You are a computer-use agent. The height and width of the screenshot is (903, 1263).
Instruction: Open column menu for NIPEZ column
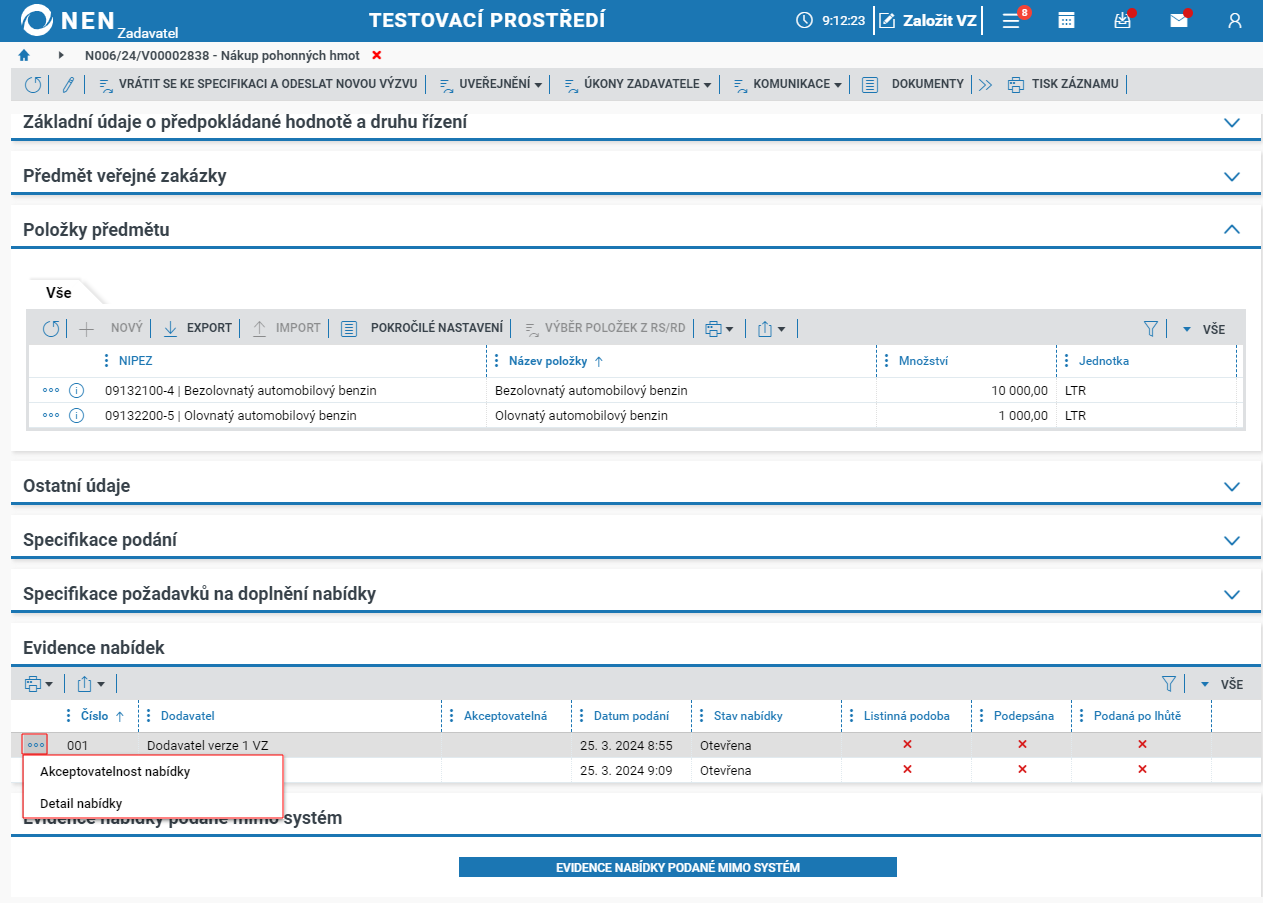(107, 361)
